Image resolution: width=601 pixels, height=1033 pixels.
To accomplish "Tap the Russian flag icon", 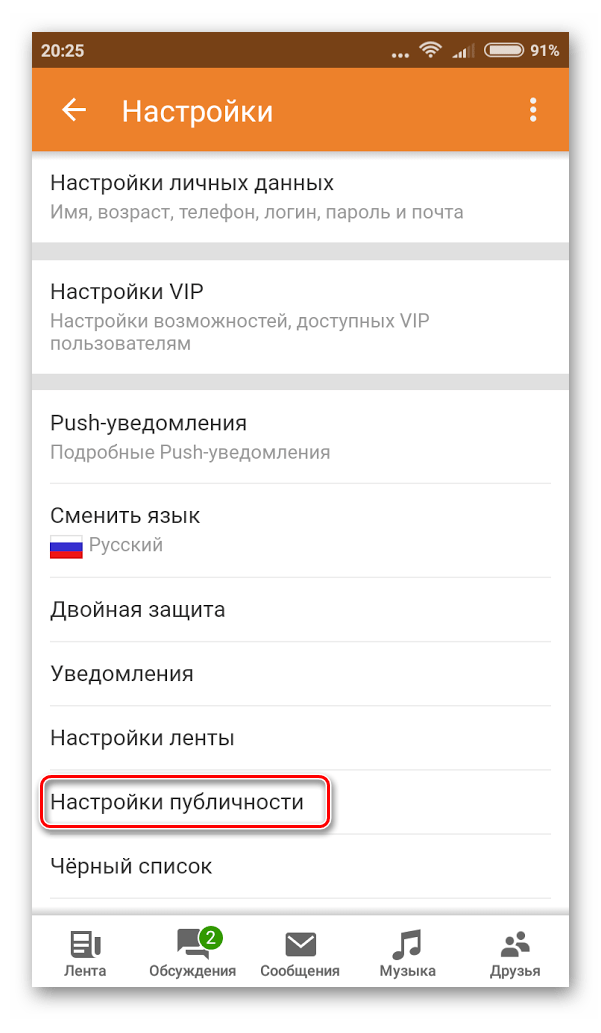I will tap(66, 547).
